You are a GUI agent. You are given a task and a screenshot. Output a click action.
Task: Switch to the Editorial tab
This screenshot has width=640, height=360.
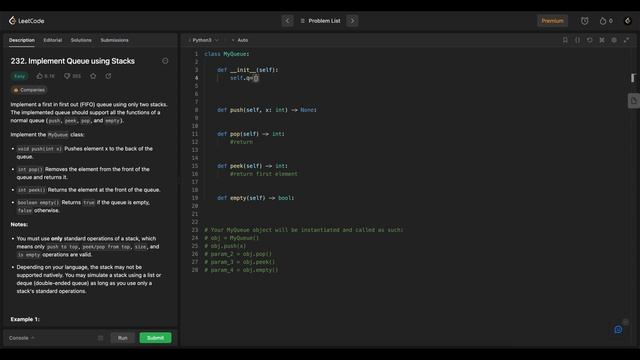[53, 40]
